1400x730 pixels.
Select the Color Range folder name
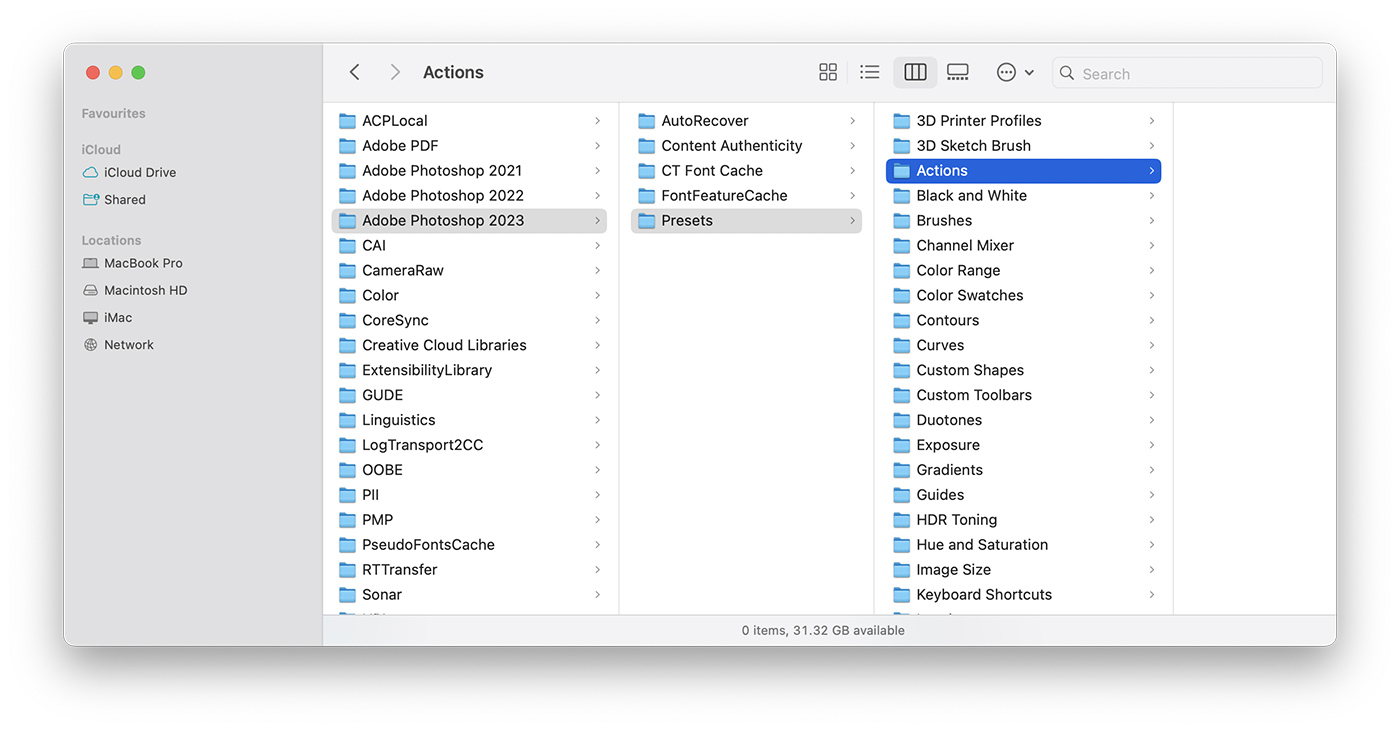[959, 271]
